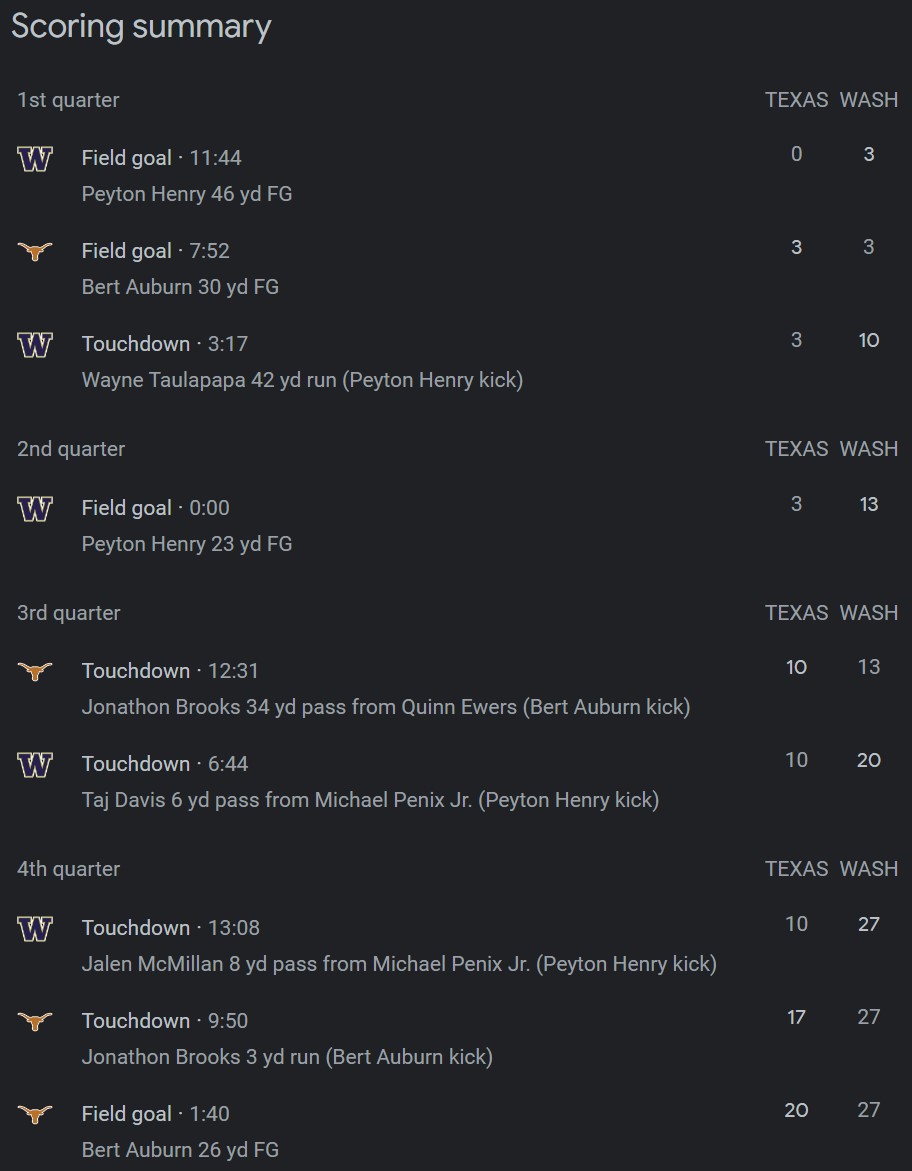Click Texas logo beside 9:50 touchdown

coord(35,1021)
